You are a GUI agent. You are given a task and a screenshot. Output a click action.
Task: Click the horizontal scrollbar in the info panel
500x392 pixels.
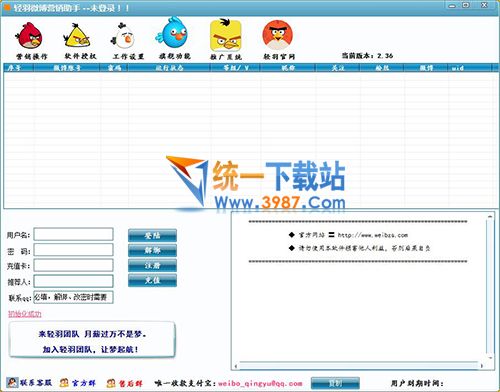(359, 366)
